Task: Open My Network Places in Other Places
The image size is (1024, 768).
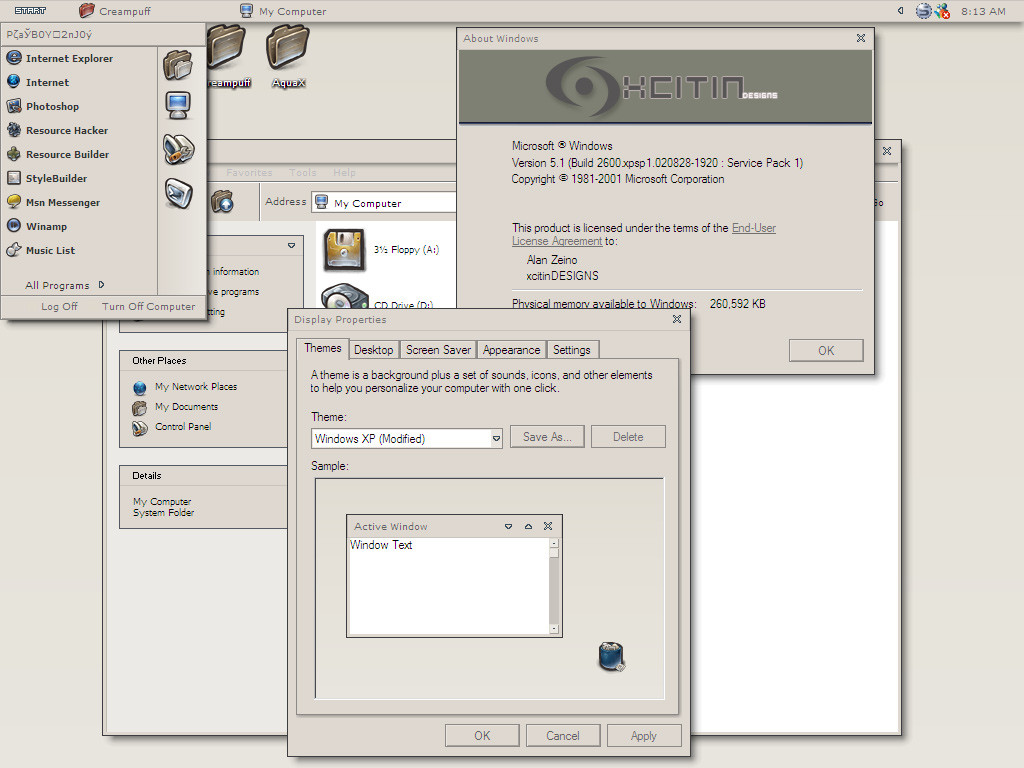Action: (185, 387)
